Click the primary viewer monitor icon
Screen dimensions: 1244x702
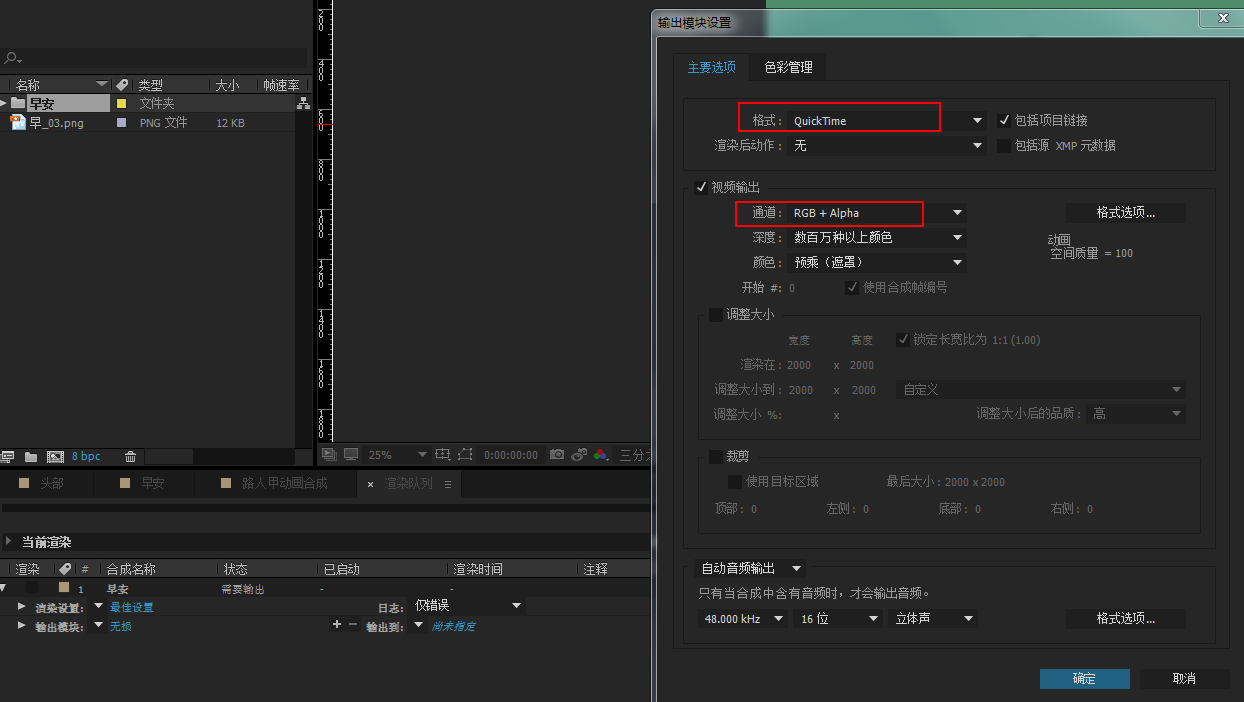click(351, 454)
